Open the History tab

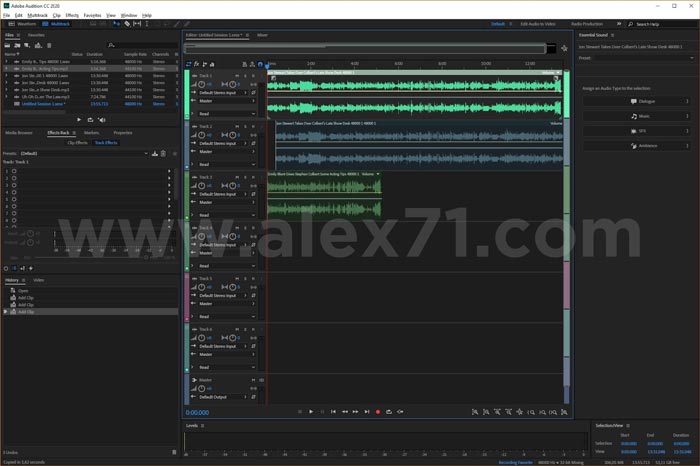pyautogui.click(x=12, y=280)
